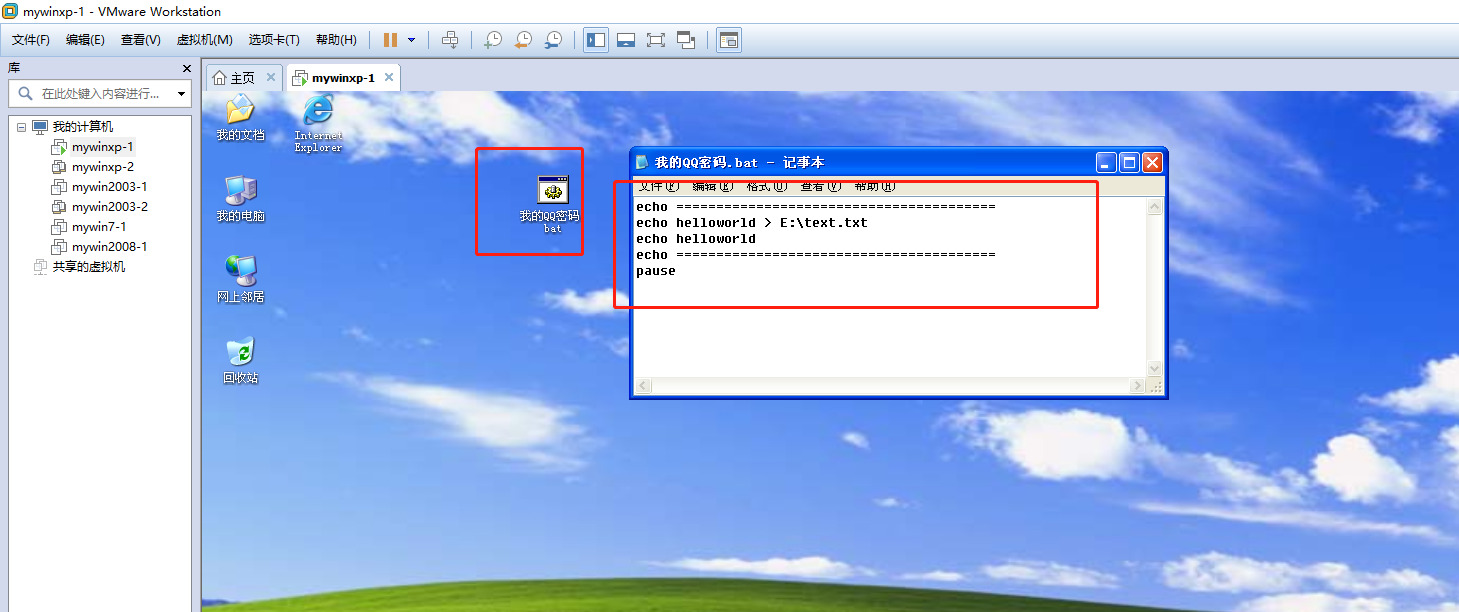Image resolution: width=1459 pixels, height=612 pixels.
Task: Open Notepad's 编辑(E) menu
Action: [x=712, y=186]
